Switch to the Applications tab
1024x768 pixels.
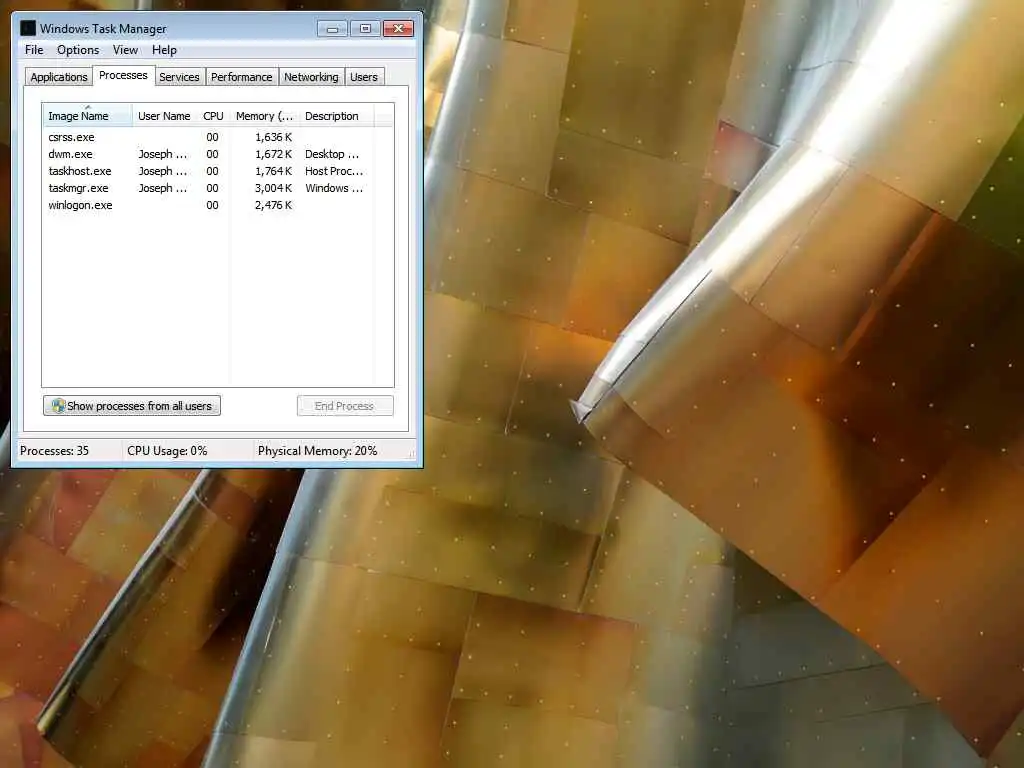(x=59, y=77)
